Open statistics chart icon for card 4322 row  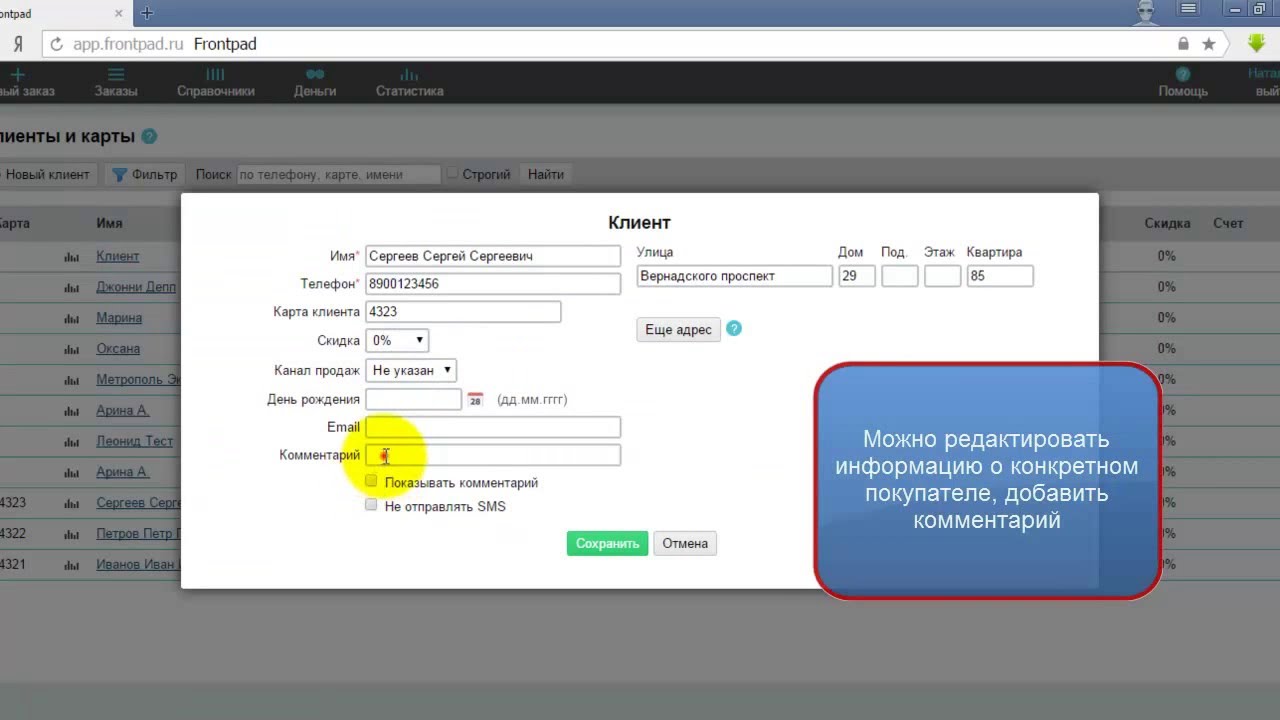(71, 534)
